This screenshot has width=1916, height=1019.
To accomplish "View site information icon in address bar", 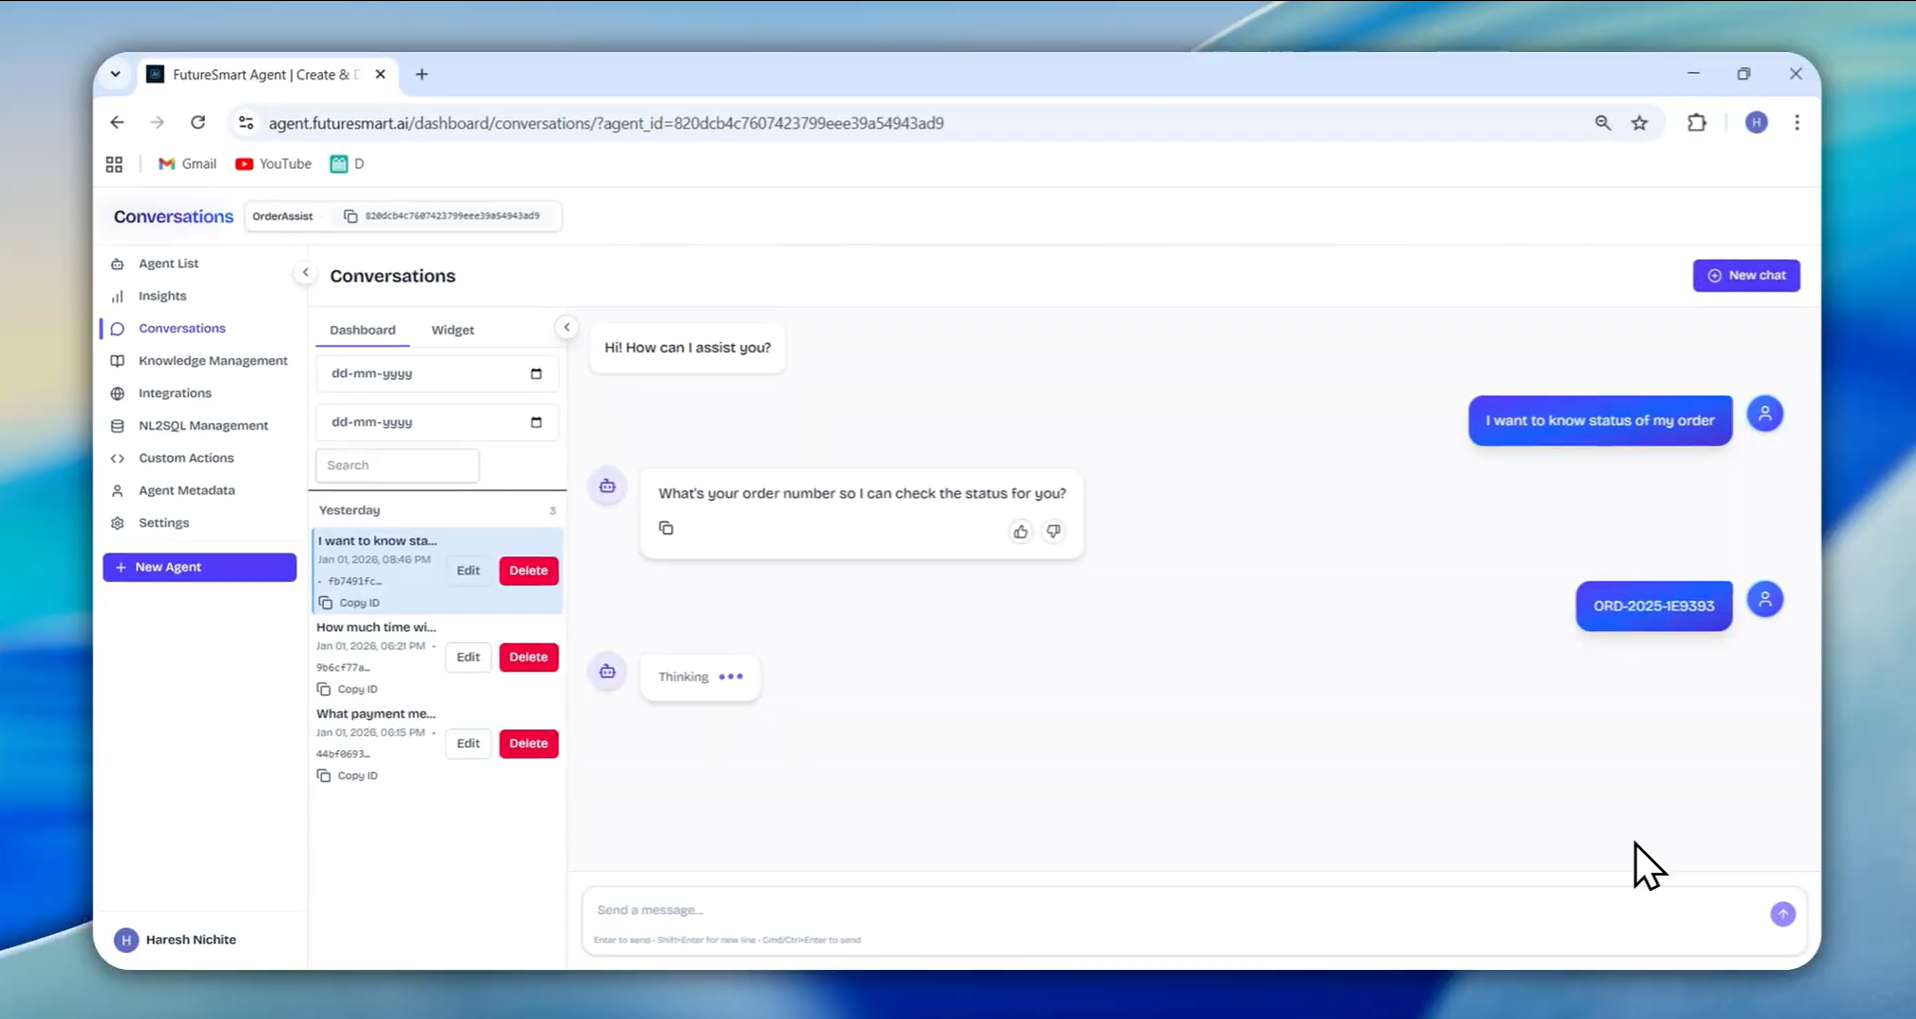I will pyautogui.click(x=245, y=123).
